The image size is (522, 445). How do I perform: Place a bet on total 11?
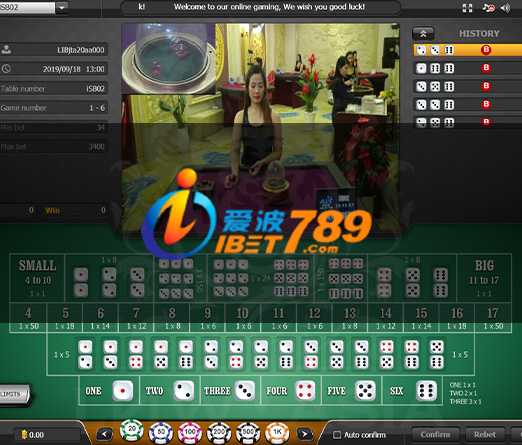tap(279, 318)
